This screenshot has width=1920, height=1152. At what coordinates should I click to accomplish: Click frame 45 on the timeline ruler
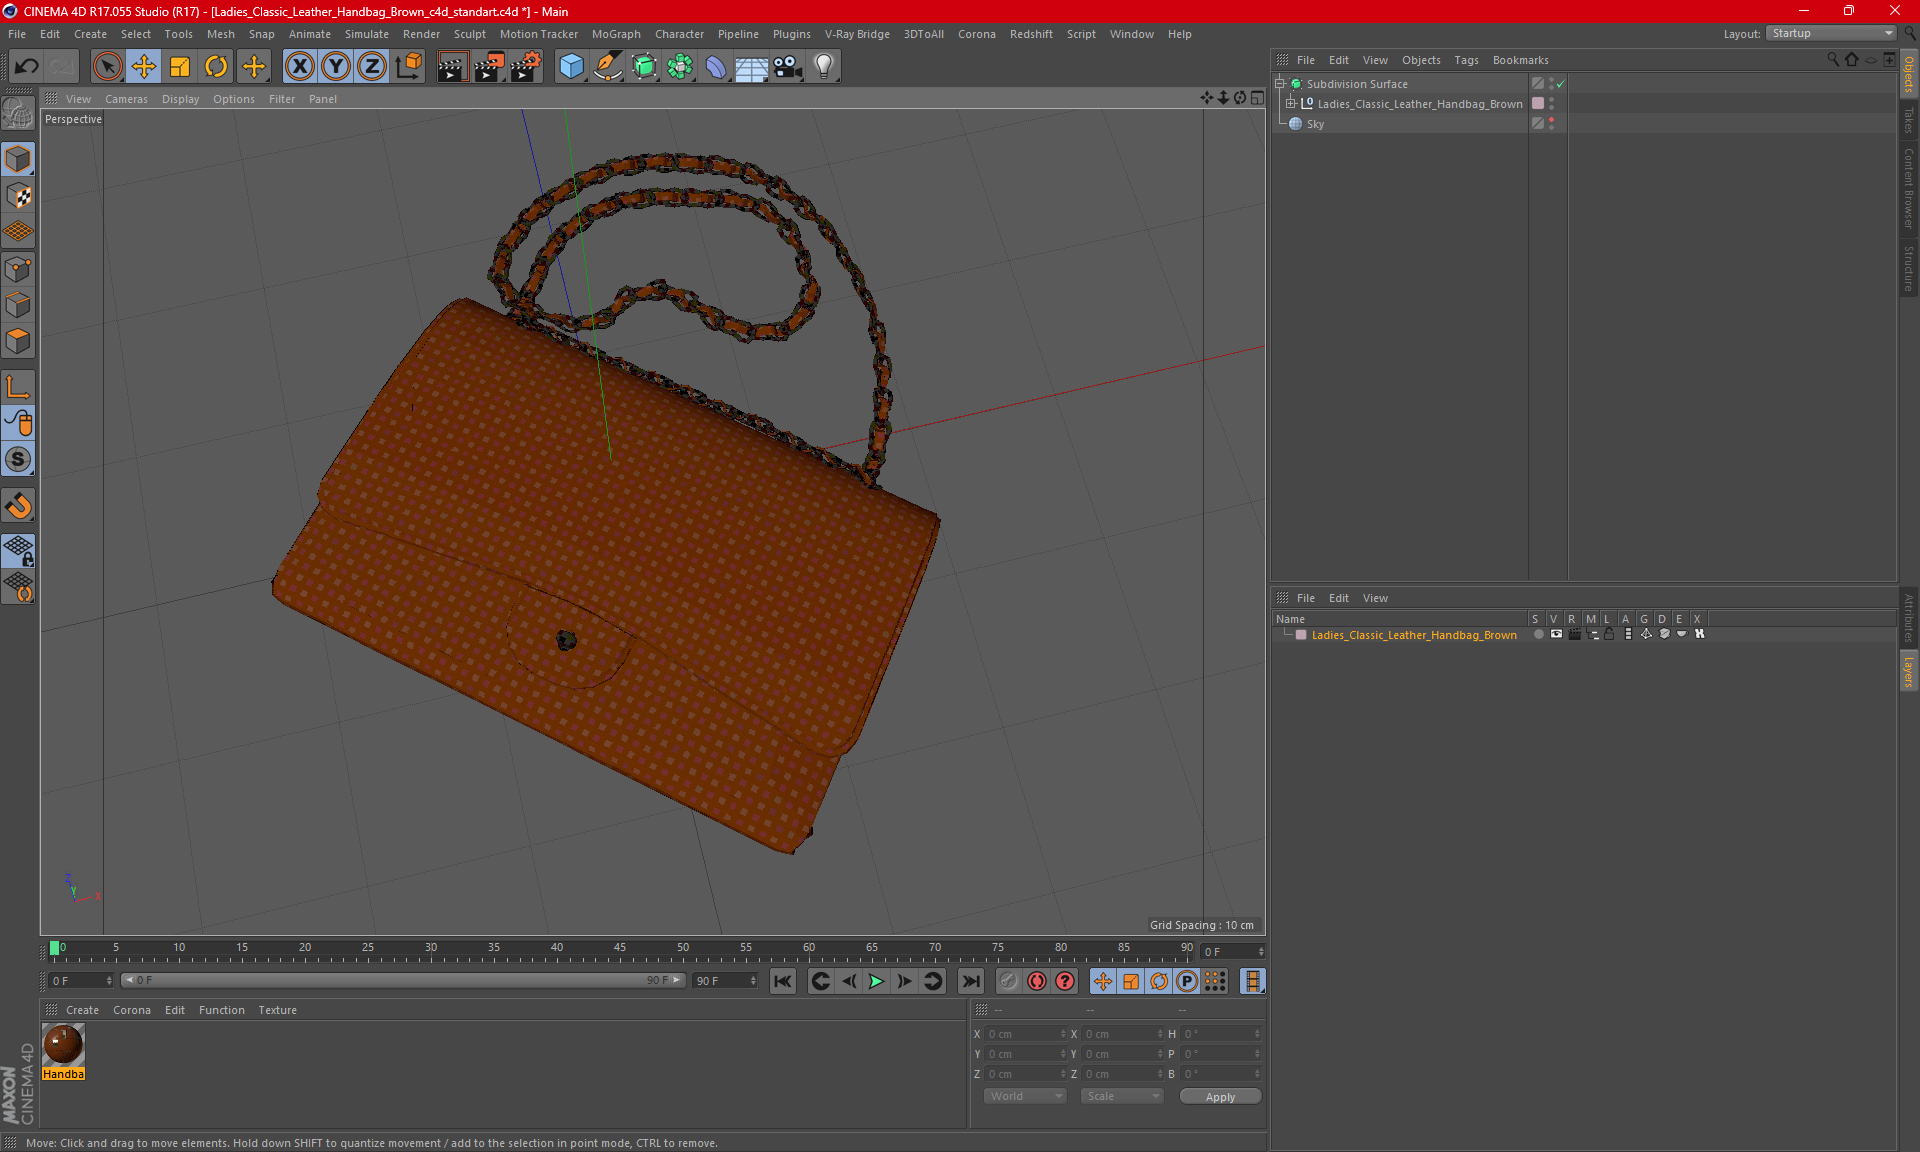point(620,949)
